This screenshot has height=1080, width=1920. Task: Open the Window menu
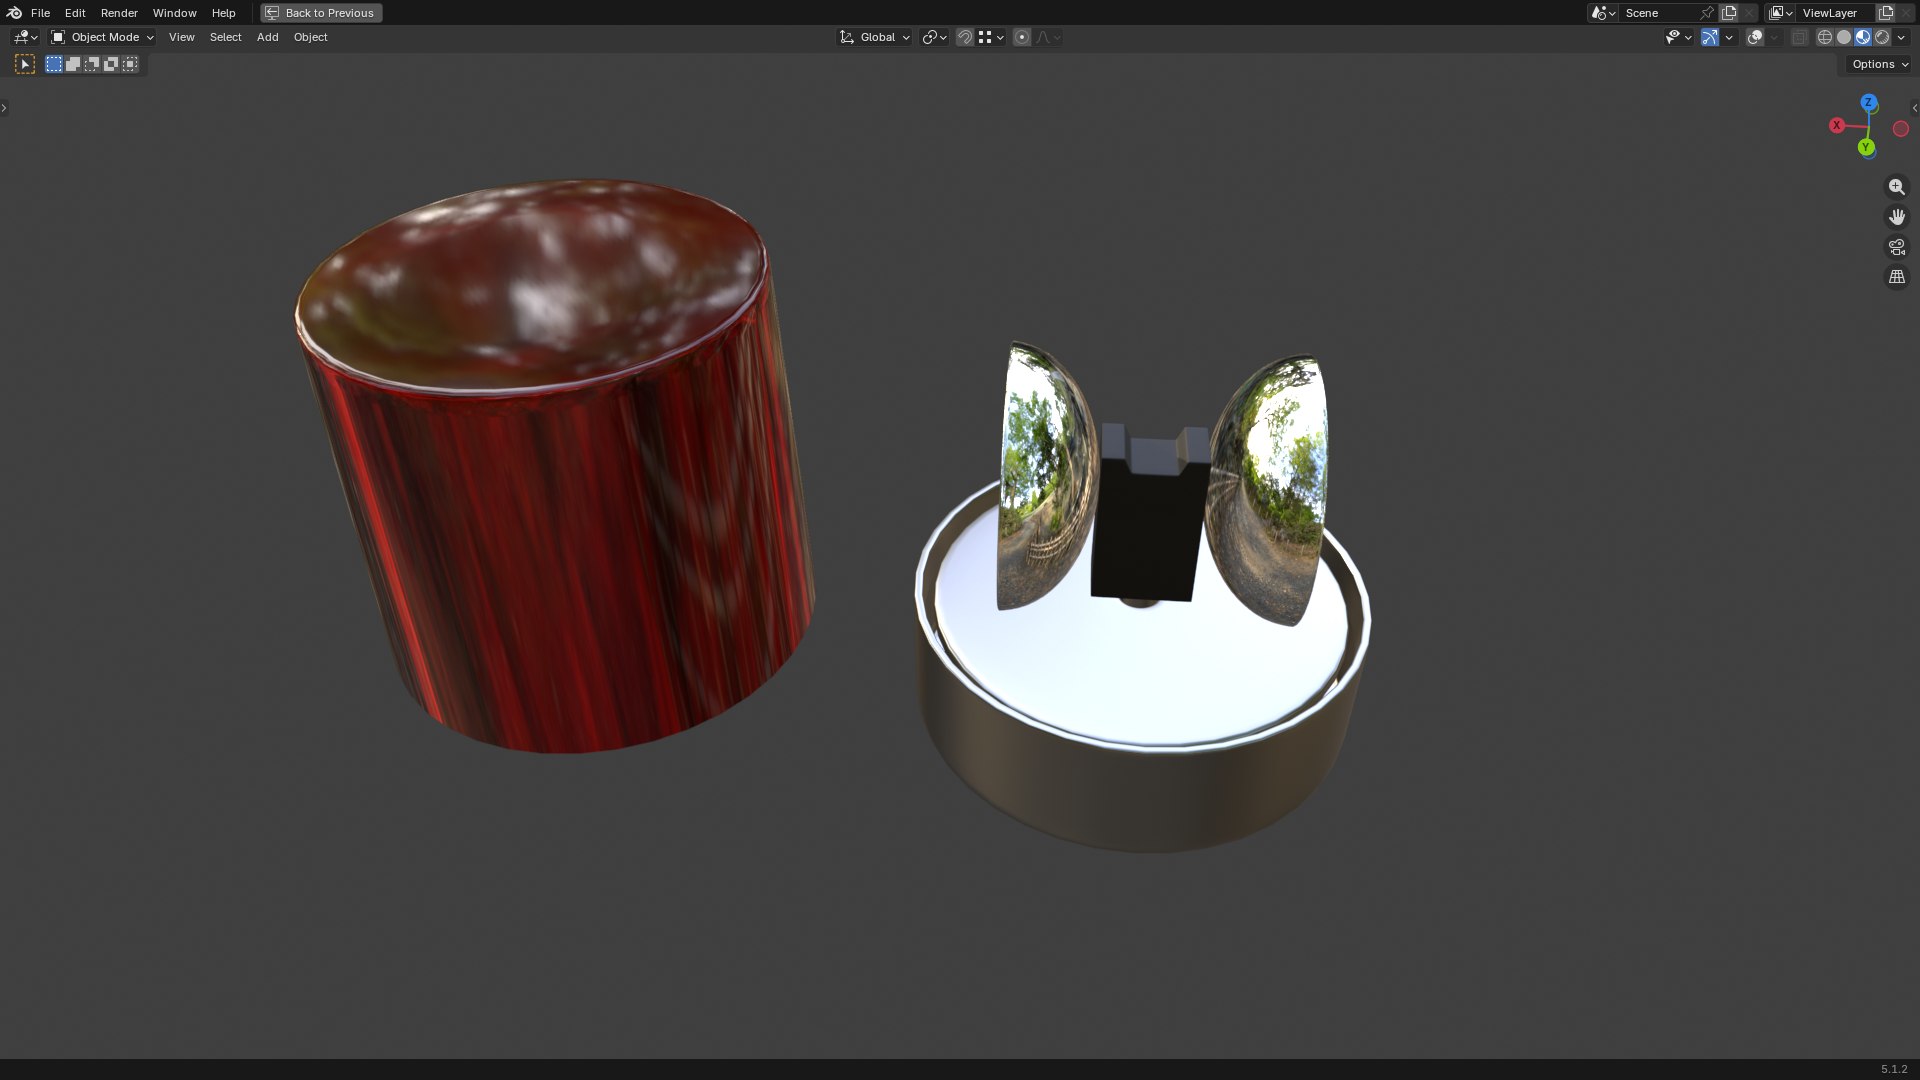(x=174, y=13)
